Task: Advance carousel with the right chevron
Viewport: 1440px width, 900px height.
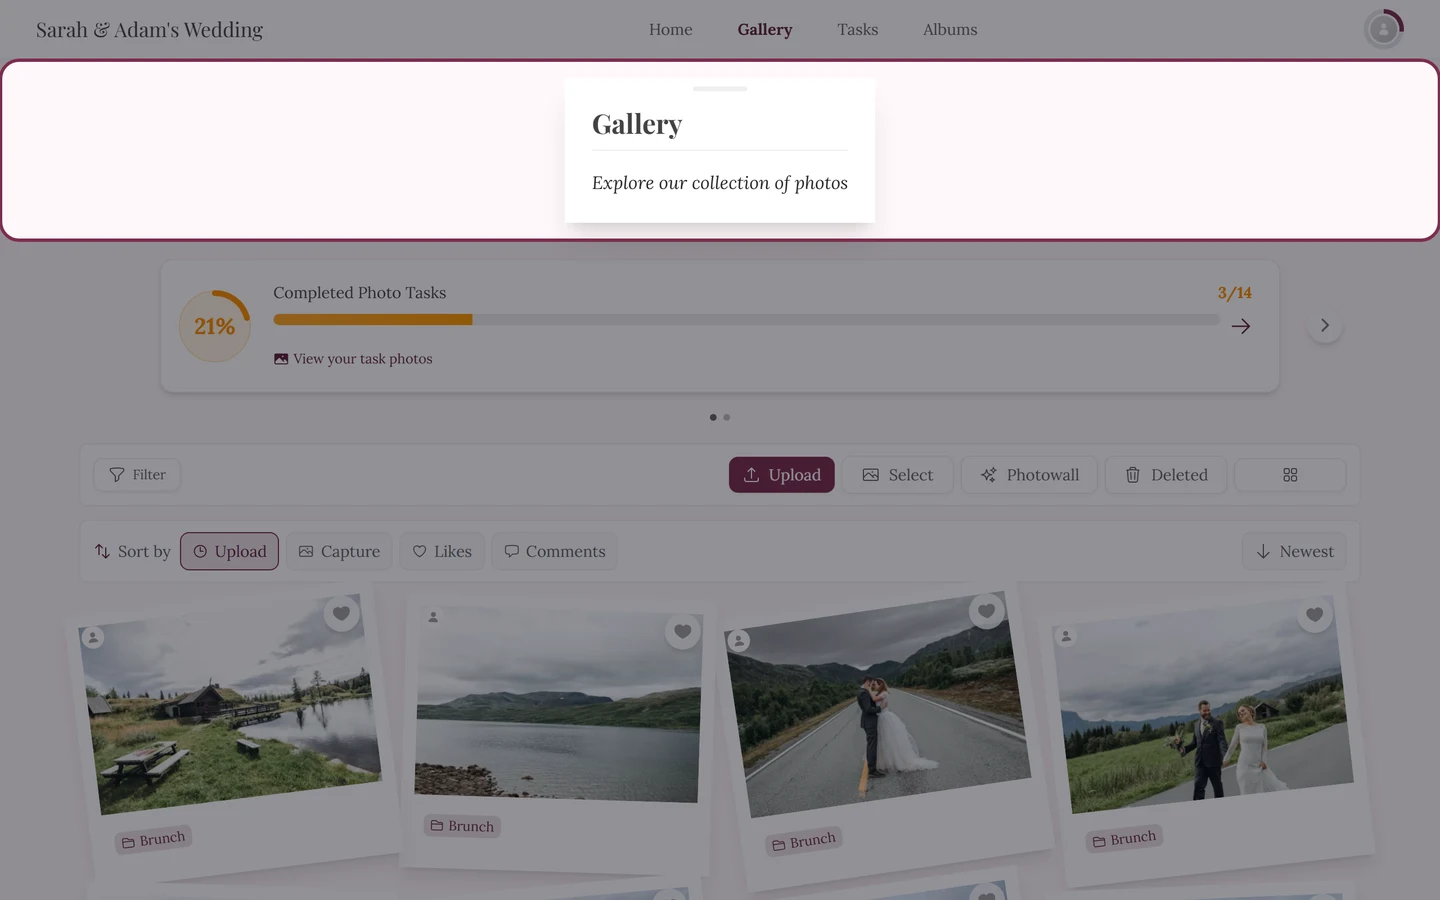Action: (1325, 326)
